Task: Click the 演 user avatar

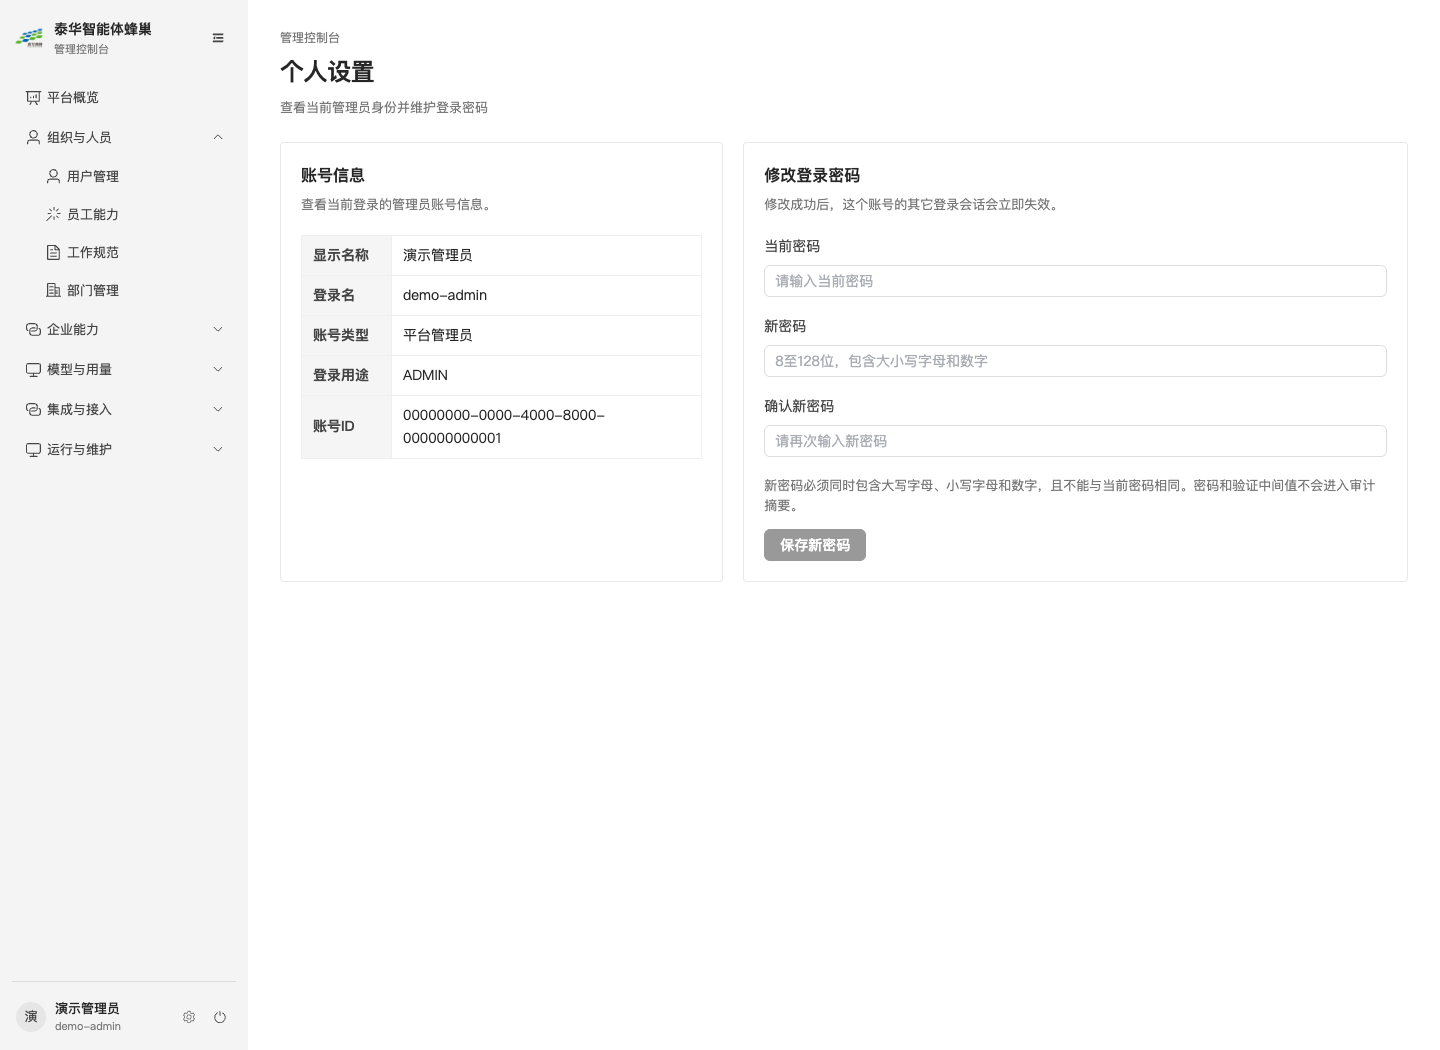Action: [x=31, y=1016]
